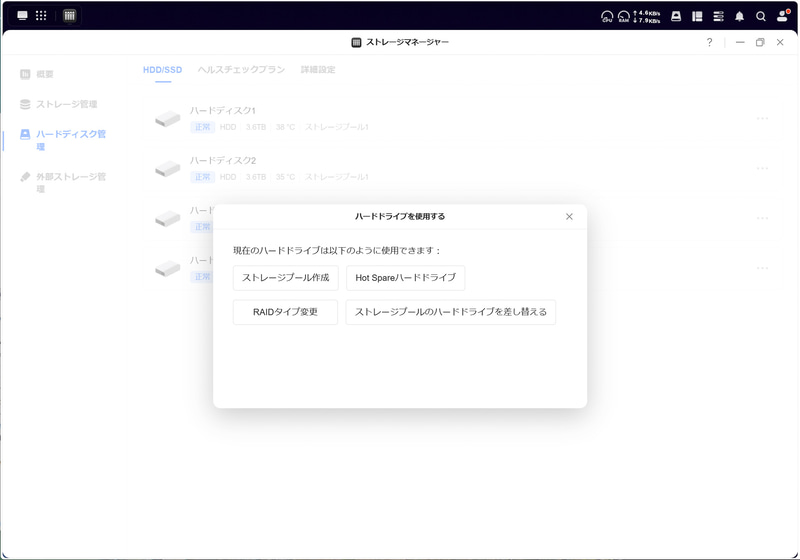This screenshot has height=560, width=800.
Task: Open 外部ストレージ管理 in the sidebar
Action: pyautogui.click(x=63, y=183)
